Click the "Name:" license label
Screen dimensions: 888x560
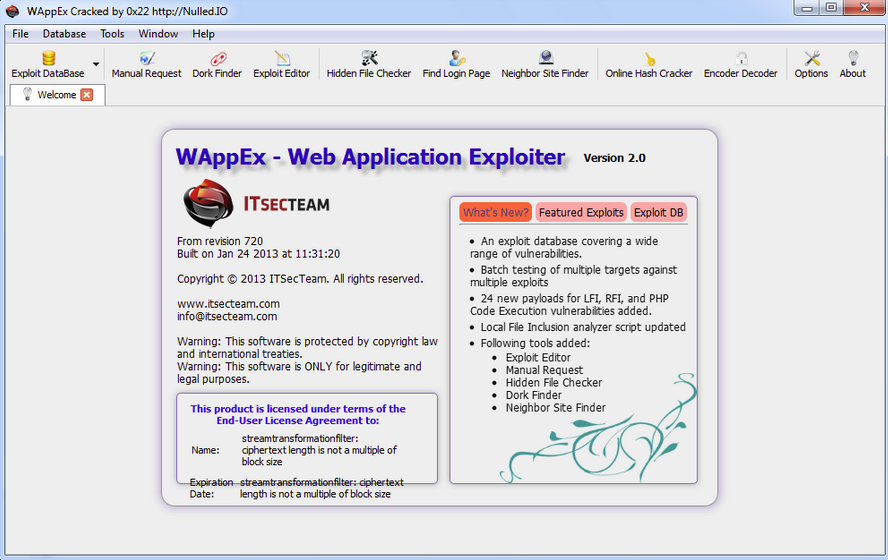tap(205, 450)
